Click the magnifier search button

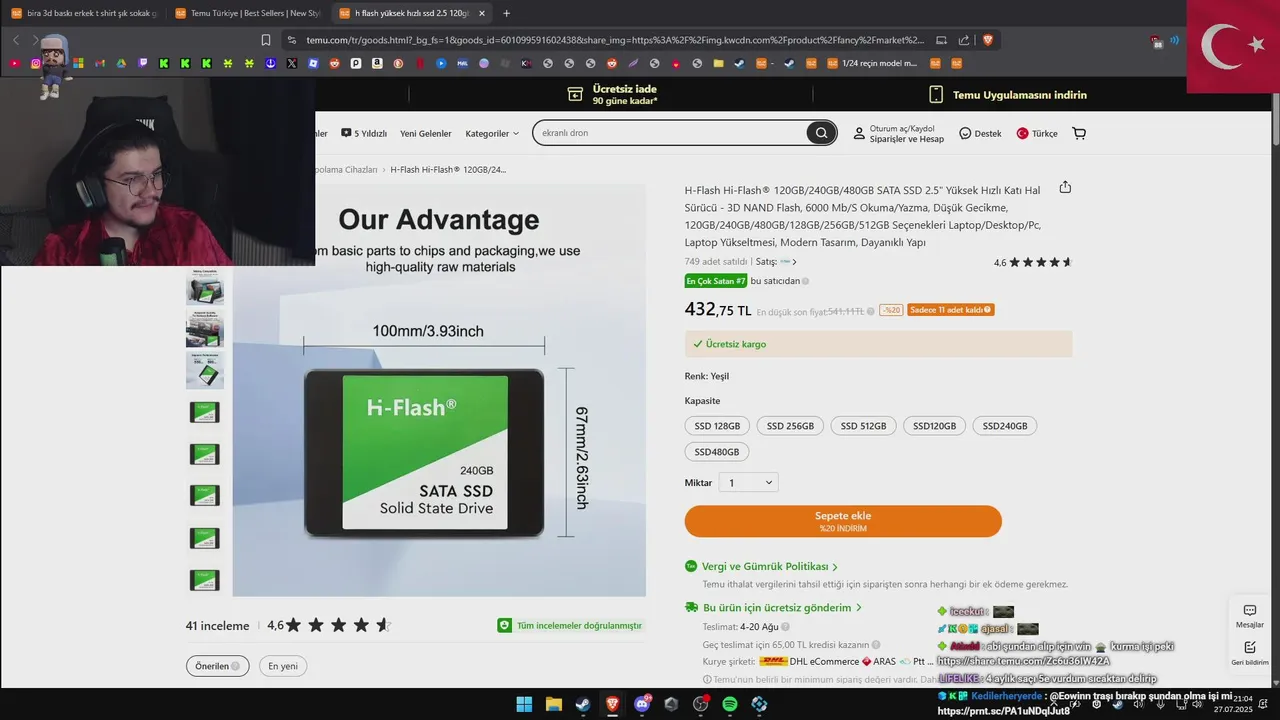[x=821, y=133]
